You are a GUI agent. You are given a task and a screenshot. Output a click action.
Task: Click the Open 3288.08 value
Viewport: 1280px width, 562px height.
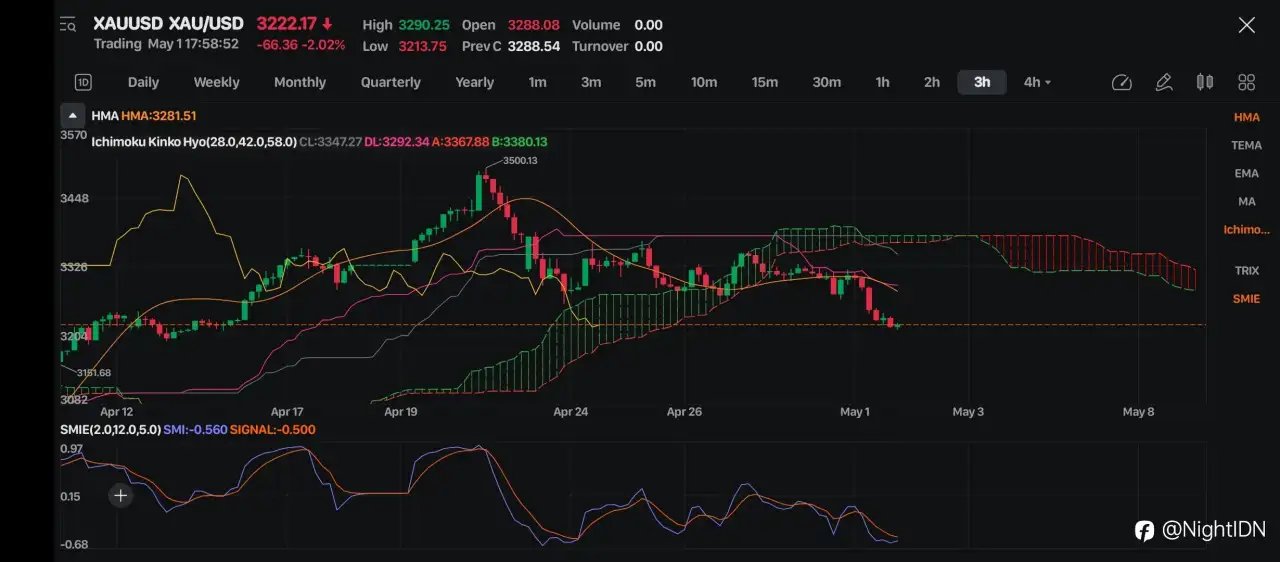(x=534, y=25)
